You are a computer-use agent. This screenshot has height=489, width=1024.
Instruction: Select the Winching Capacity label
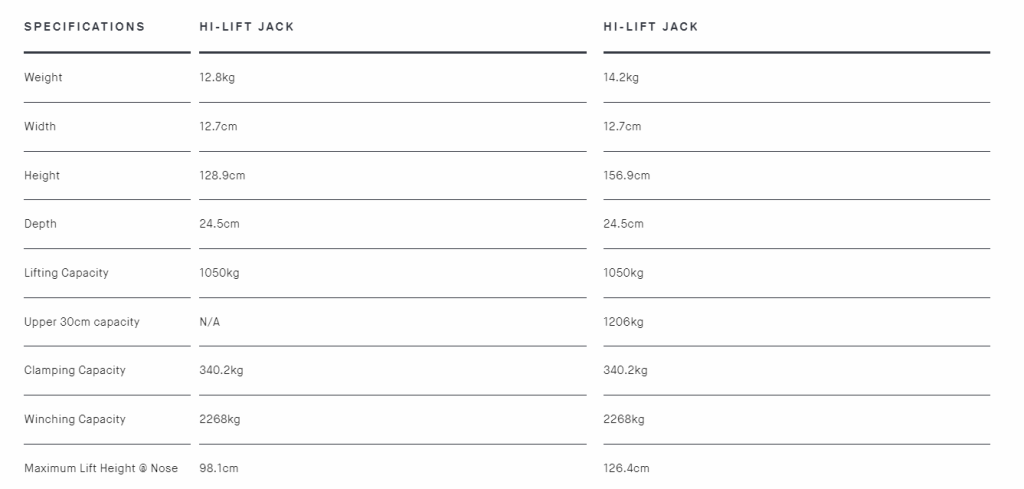pyautogui.click(x=74, y=419)
